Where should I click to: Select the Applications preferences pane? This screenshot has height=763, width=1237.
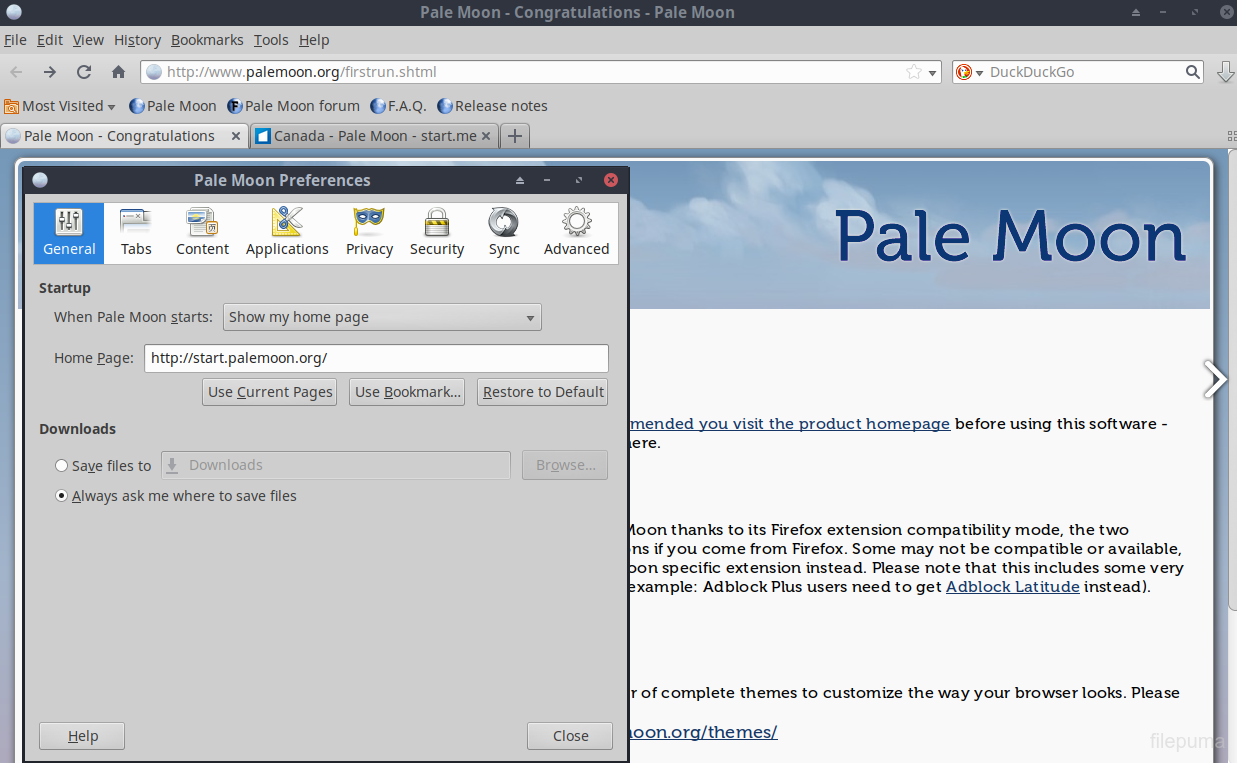point(287,232)
